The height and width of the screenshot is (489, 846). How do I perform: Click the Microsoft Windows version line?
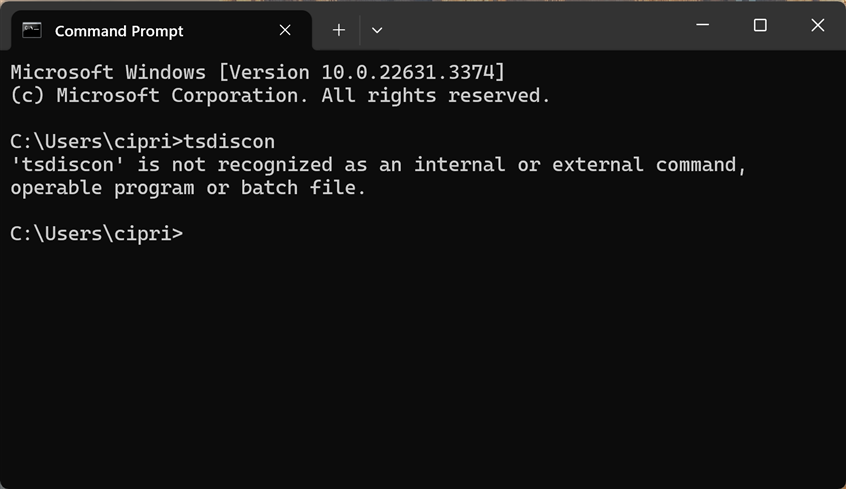(x=257, y=72)
